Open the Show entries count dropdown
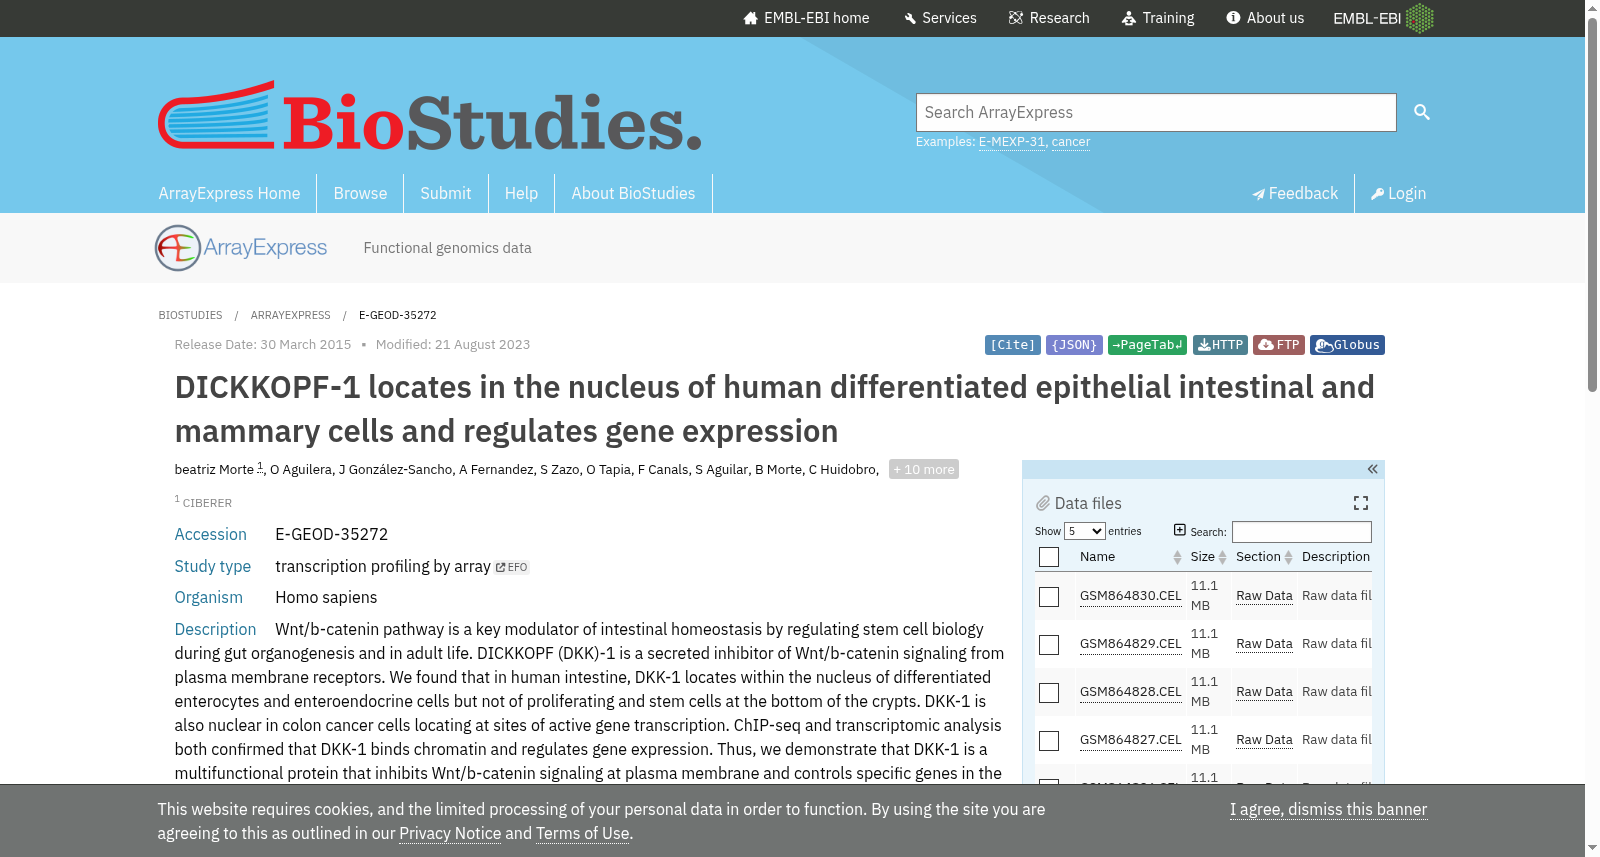1600x857 pixels. click(1084, 531)
